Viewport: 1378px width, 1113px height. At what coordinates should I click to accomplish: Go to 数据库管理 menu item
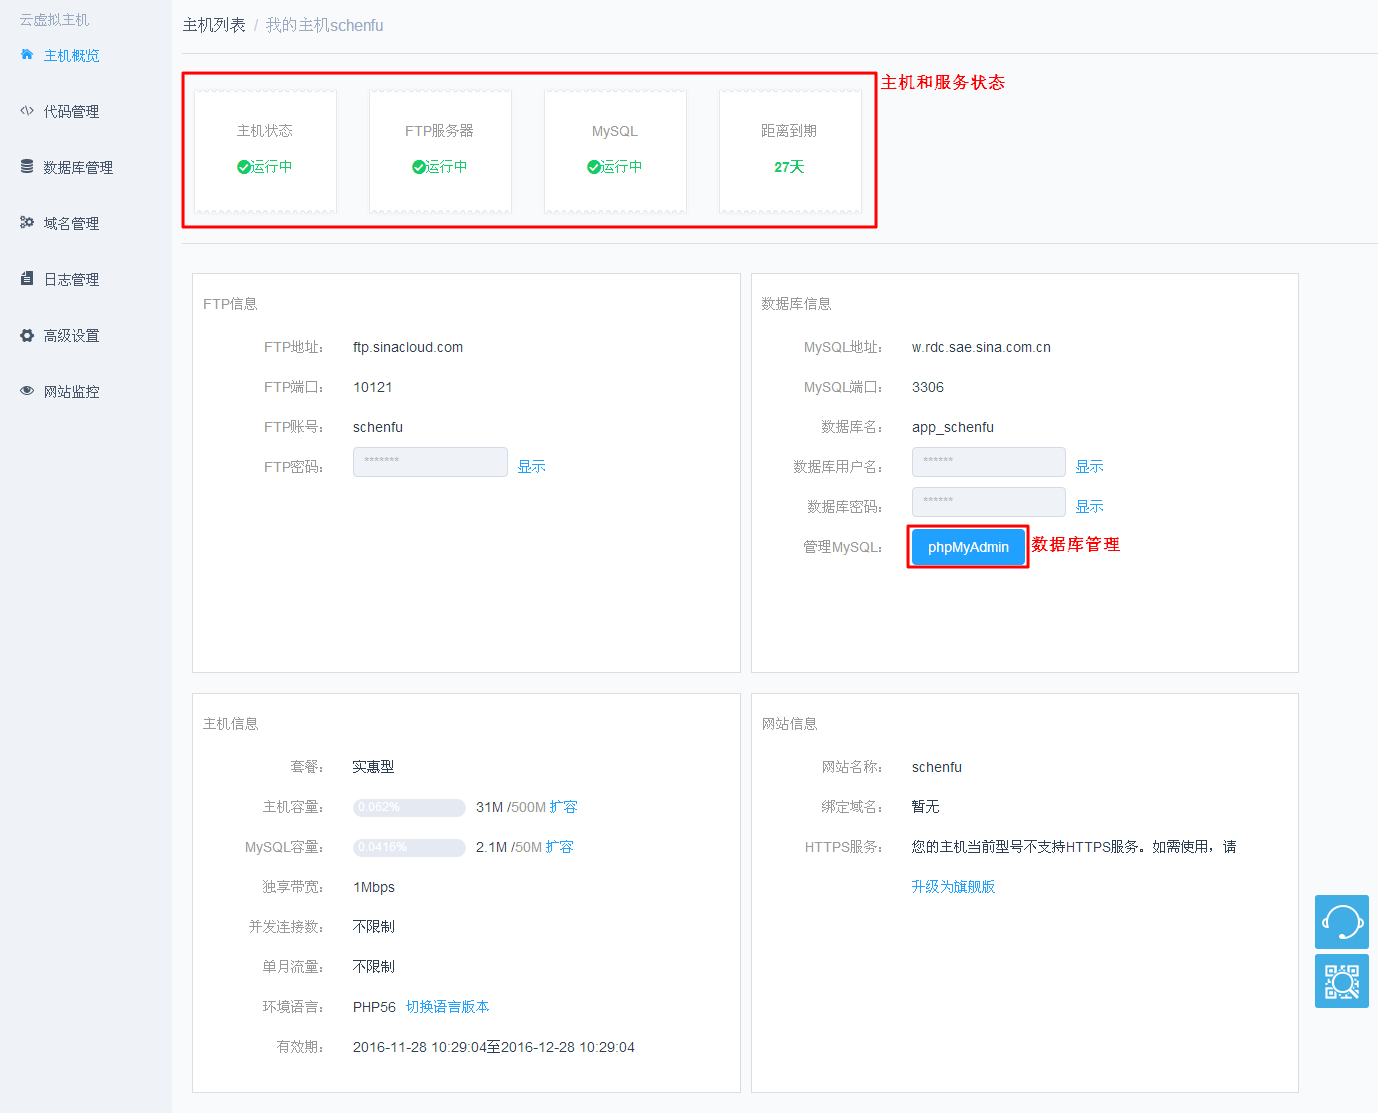(78, 167)
